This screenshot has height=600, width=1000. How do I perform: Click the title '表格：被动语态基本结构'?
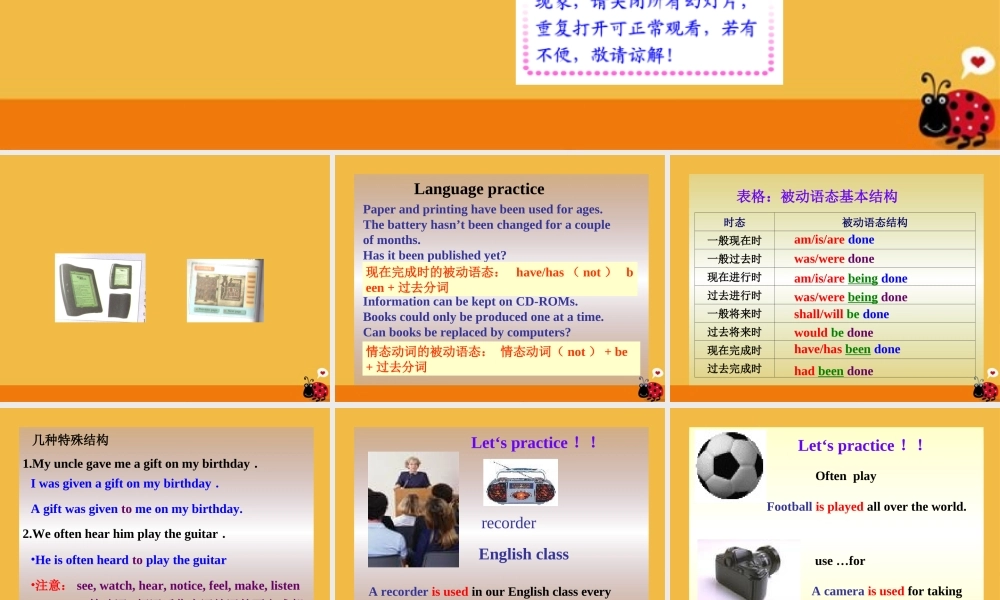[x=817, y=196]
